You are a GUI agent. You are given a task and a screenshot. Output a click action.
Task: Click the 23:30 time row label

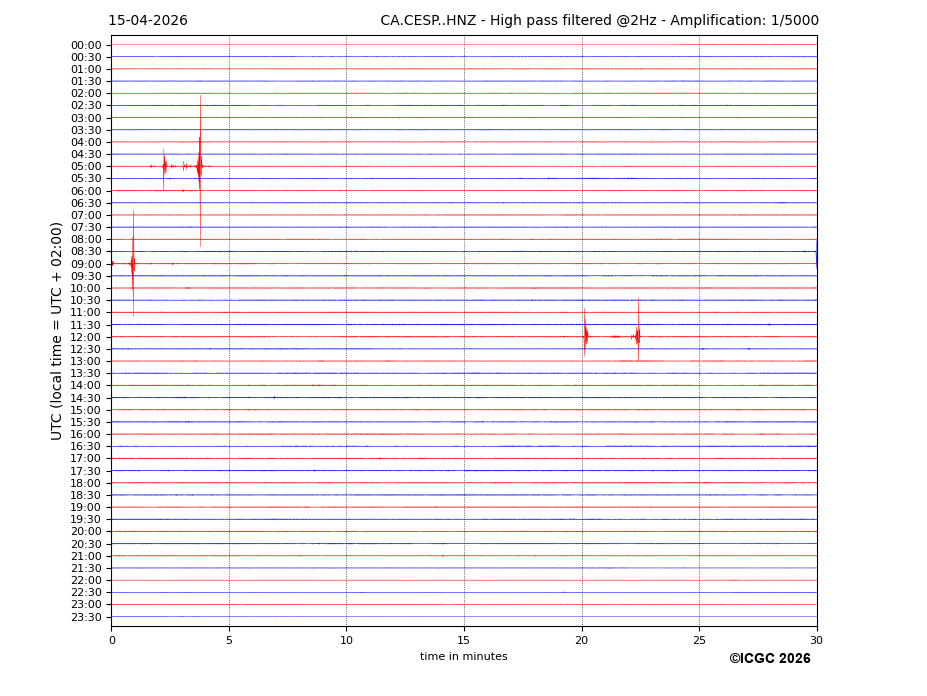tap(86, 617)
